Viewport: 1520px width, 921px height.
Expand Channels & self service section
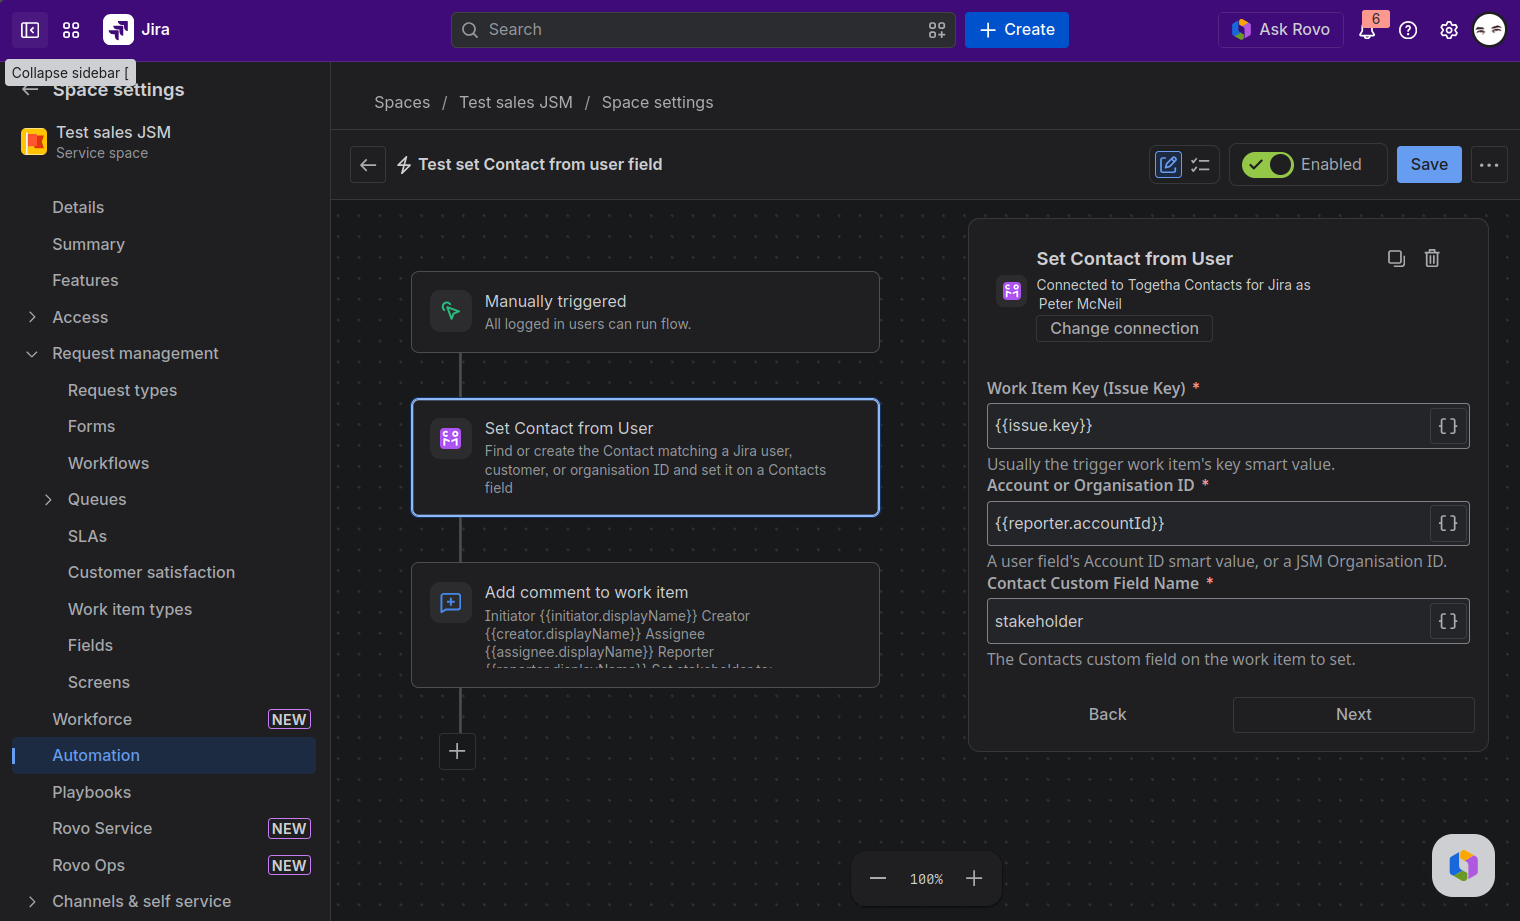(32, 902)
